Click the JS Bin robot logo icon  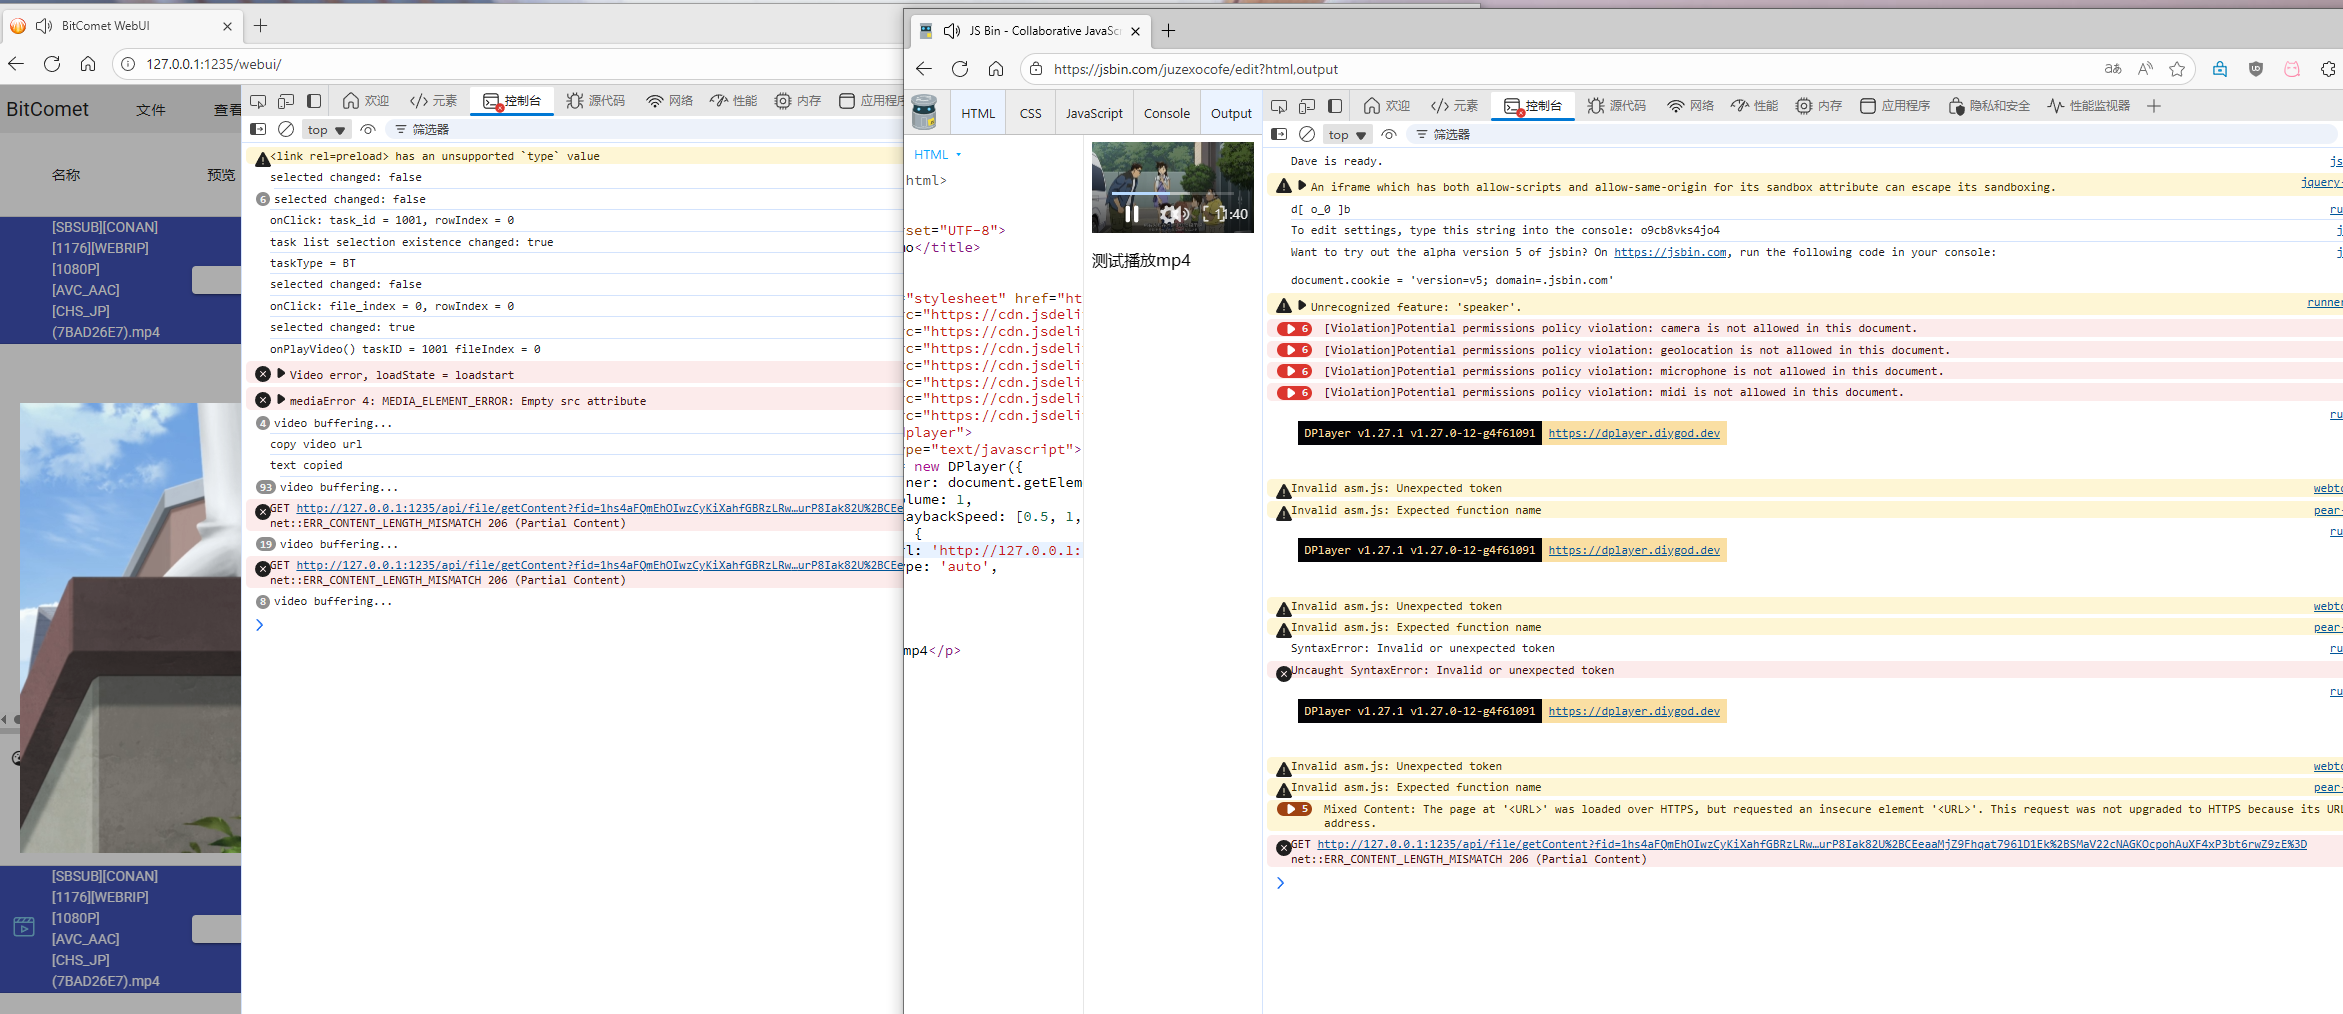pos(925,113)
